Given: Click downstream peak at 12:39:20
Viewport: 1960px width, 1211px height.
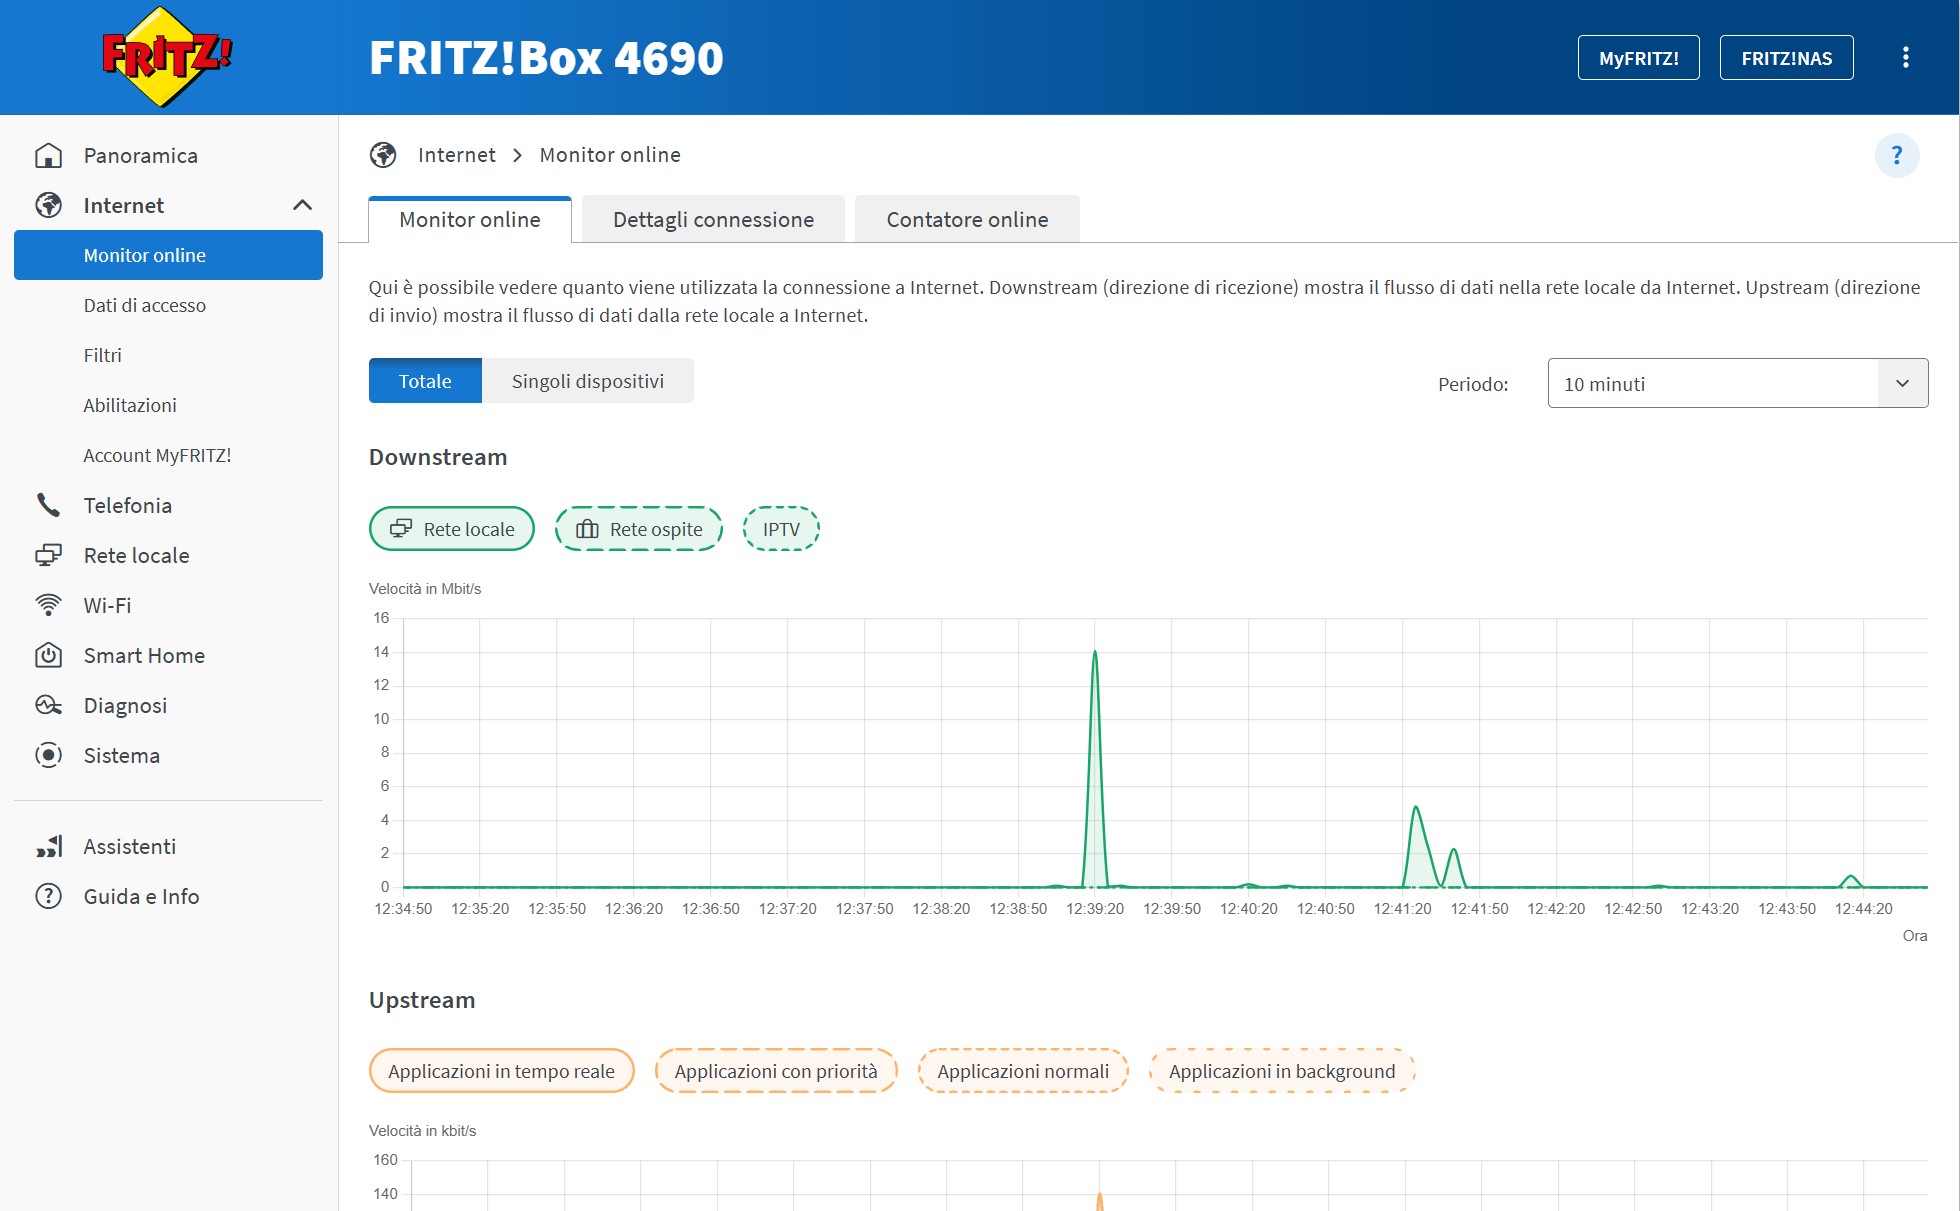Looking at the screenshot, I should click(1095, 653).
